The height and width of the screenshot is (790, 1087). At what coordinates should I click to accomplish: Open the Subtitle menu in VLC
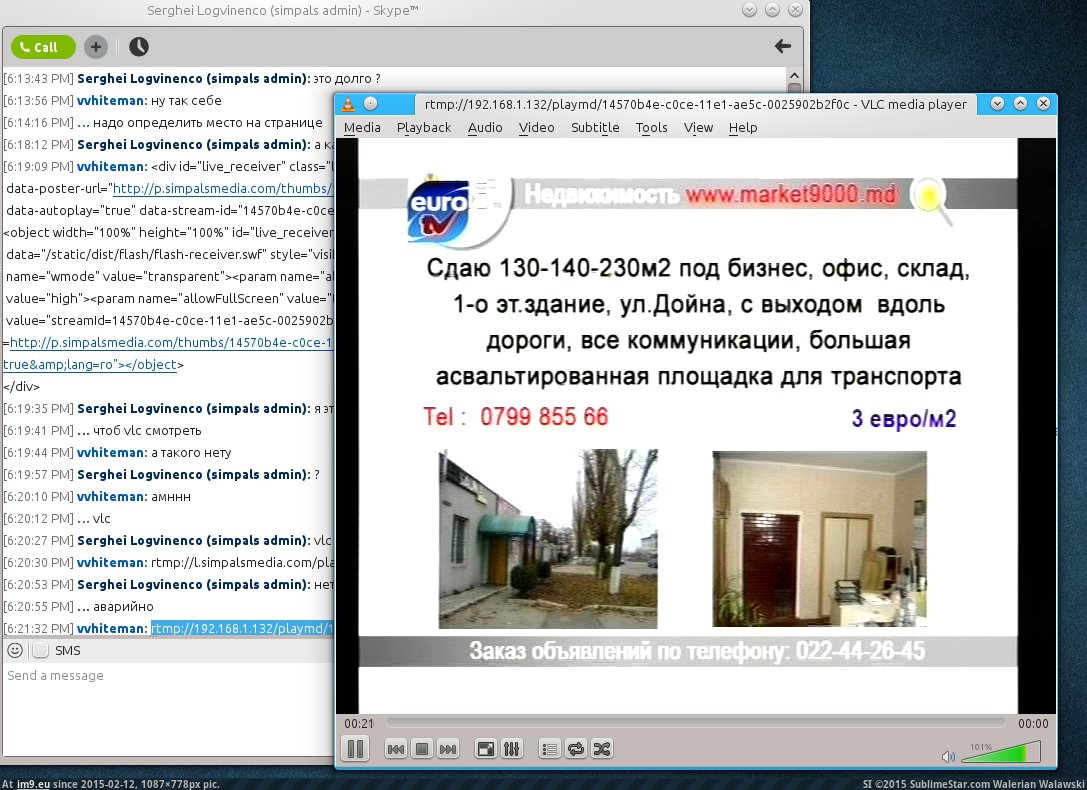(x=595, y=127)
